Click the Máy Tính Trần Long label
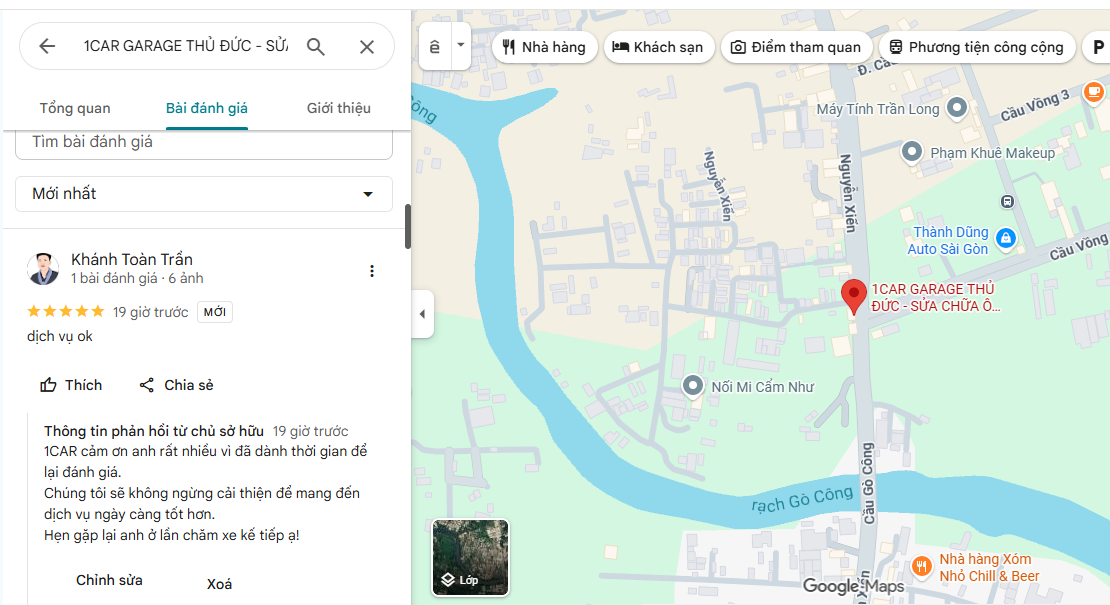Screen dimensions: 1110x605 878,109
